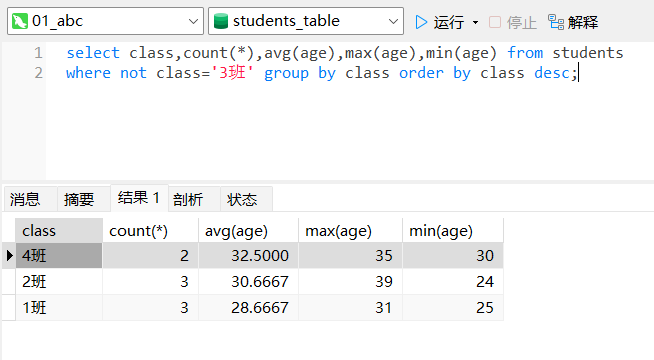654x360 pixels.
Task: Click the max age value 35
Action: (350, 255)
